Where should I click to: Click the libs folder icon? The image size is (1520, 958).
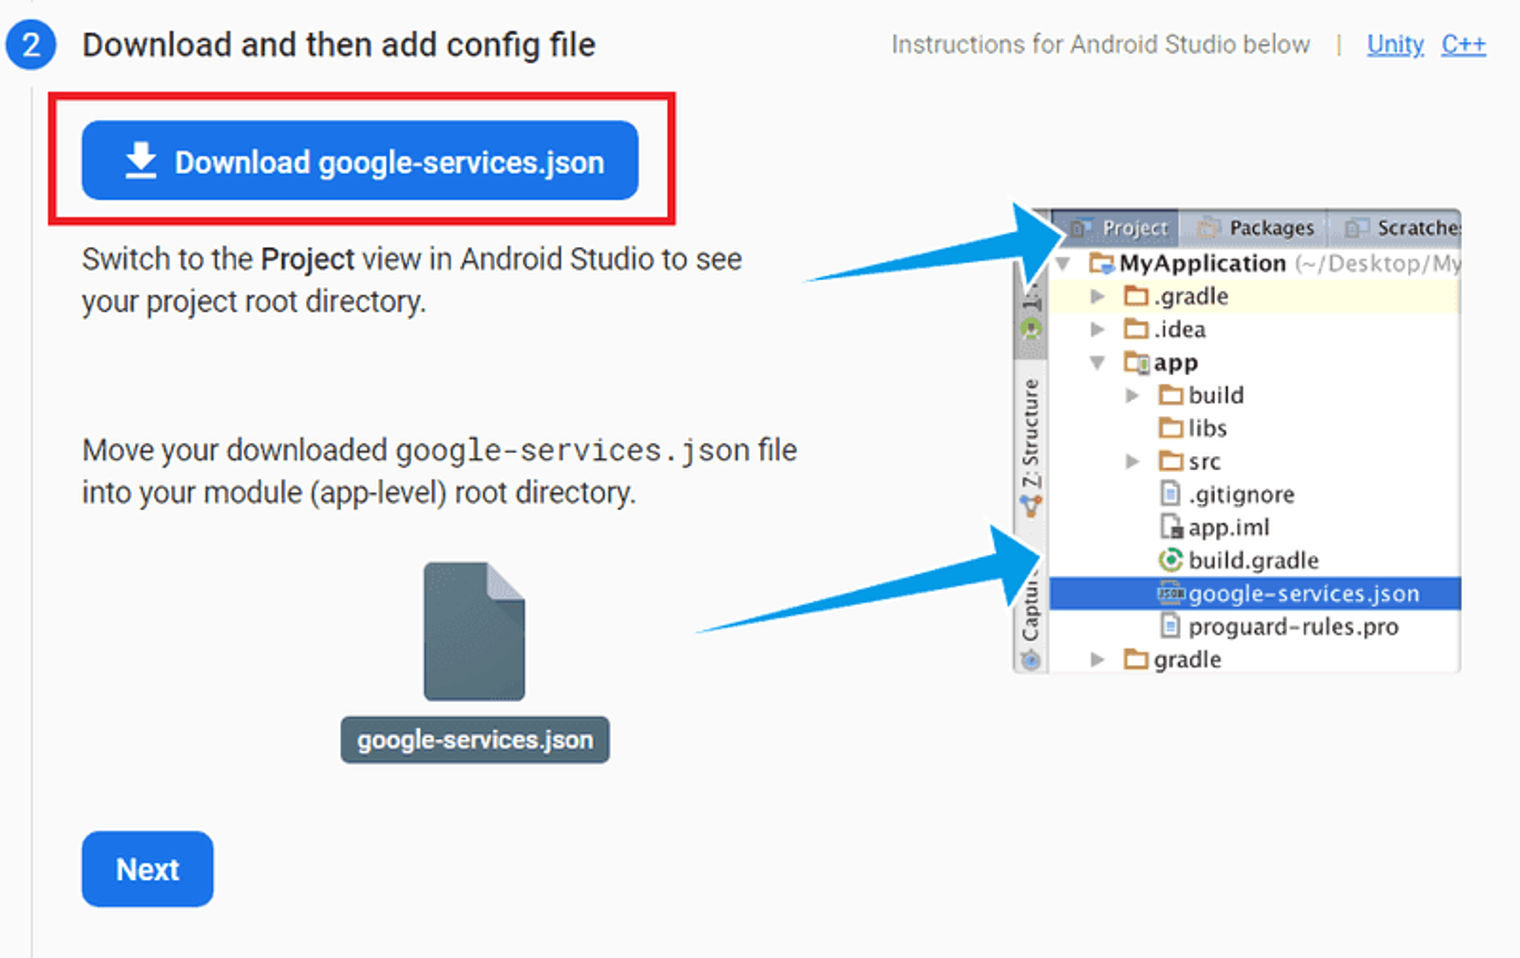click(1171, 428)
